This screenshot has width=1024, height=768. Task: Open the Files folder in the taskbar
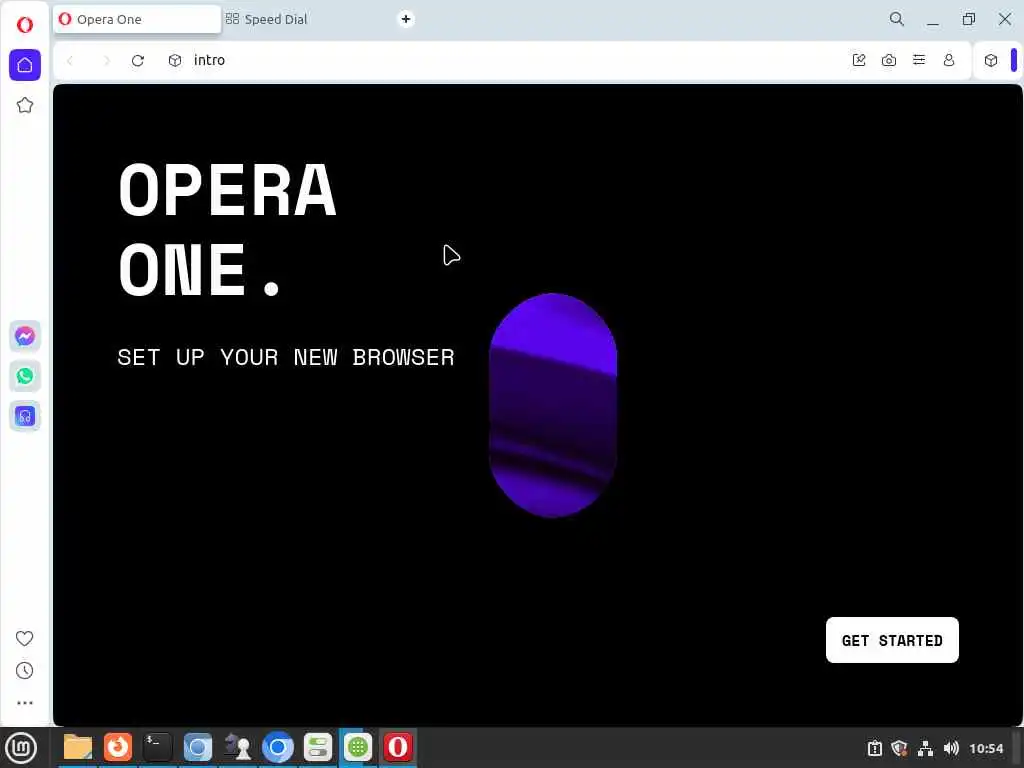tap(78, 747)
